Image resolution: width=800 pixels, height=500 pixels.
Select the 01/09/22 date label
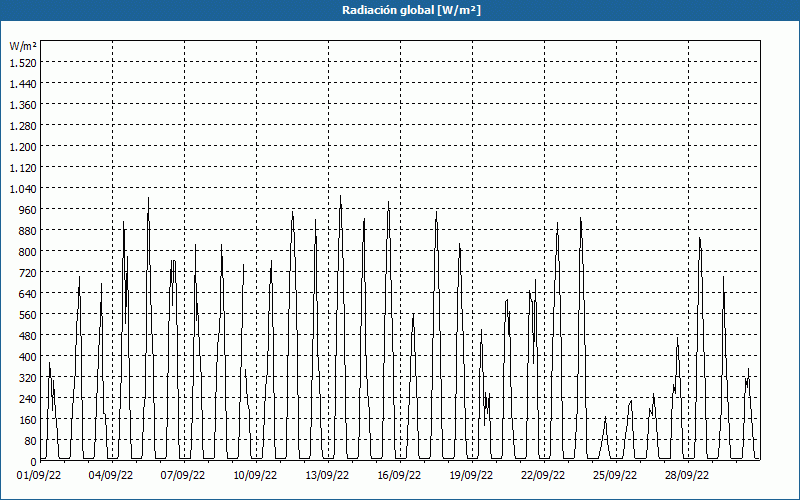pyautogui.click(x=39, y=475)
